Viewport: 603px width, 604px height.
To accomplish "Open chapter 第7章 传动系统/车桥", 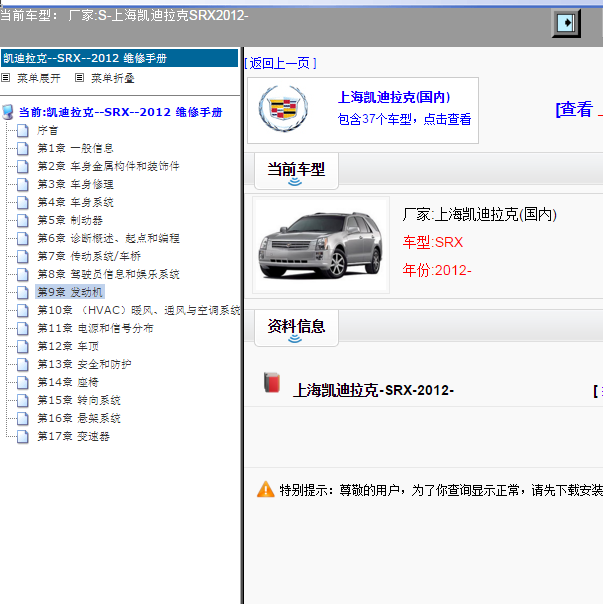I will tap(89, 256).
